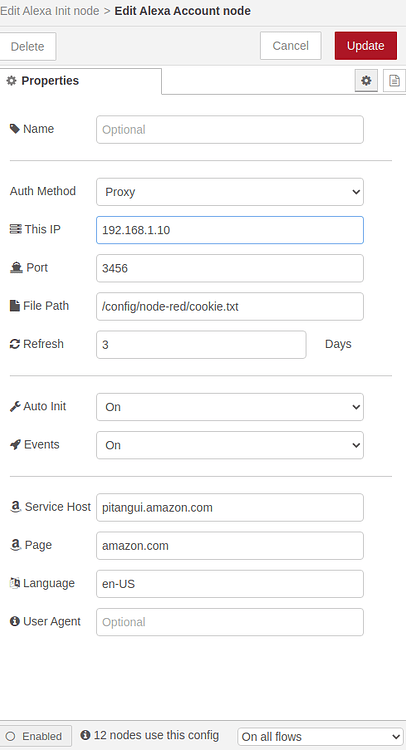Toggle the Enabled button at the bottom
The image size is (406, 750).
click(x=35, y=736)
